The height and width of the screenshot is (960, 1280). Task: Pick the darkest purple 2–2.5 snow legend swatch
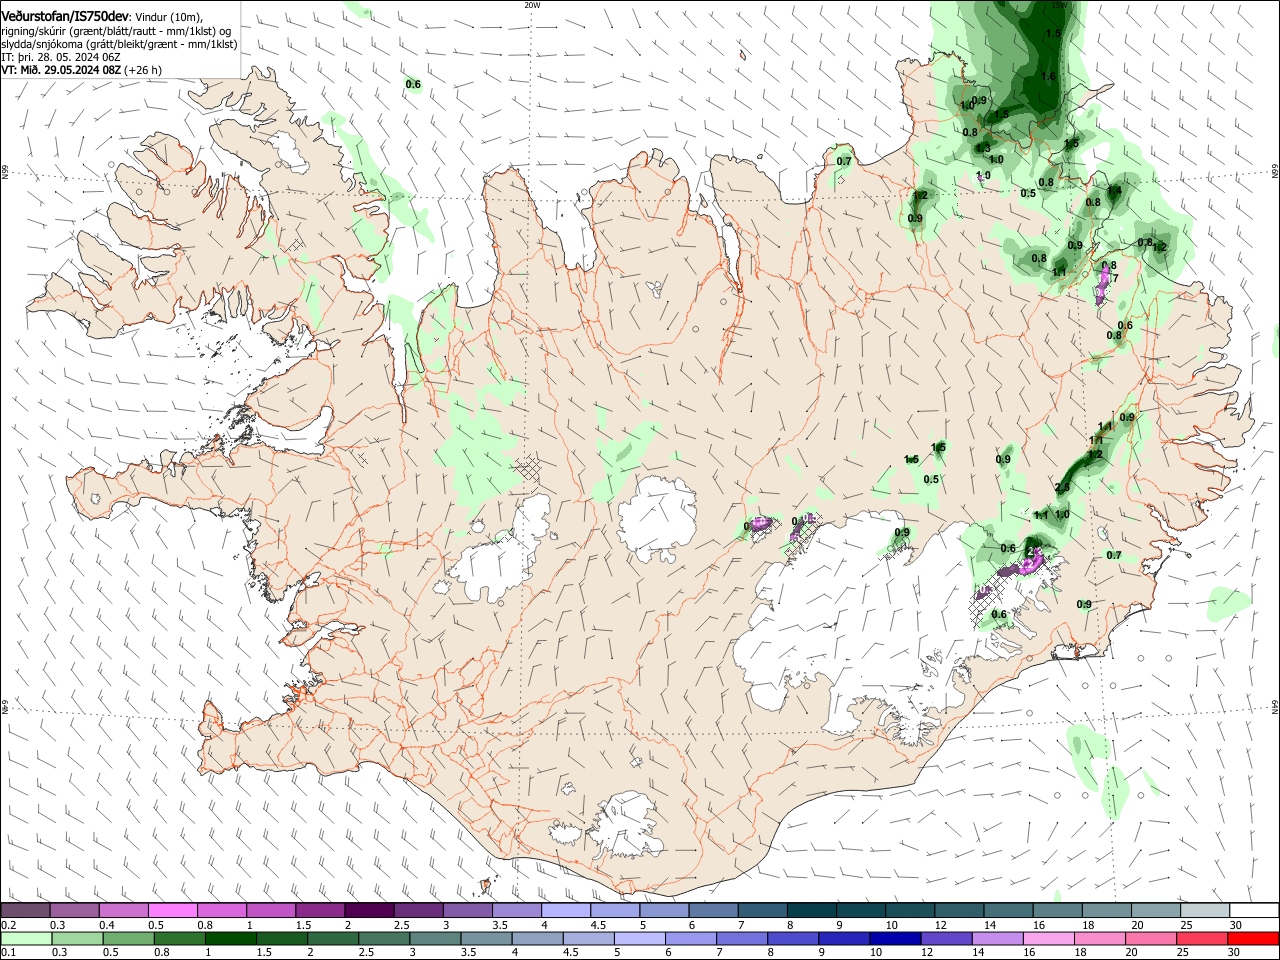[369, 910]
